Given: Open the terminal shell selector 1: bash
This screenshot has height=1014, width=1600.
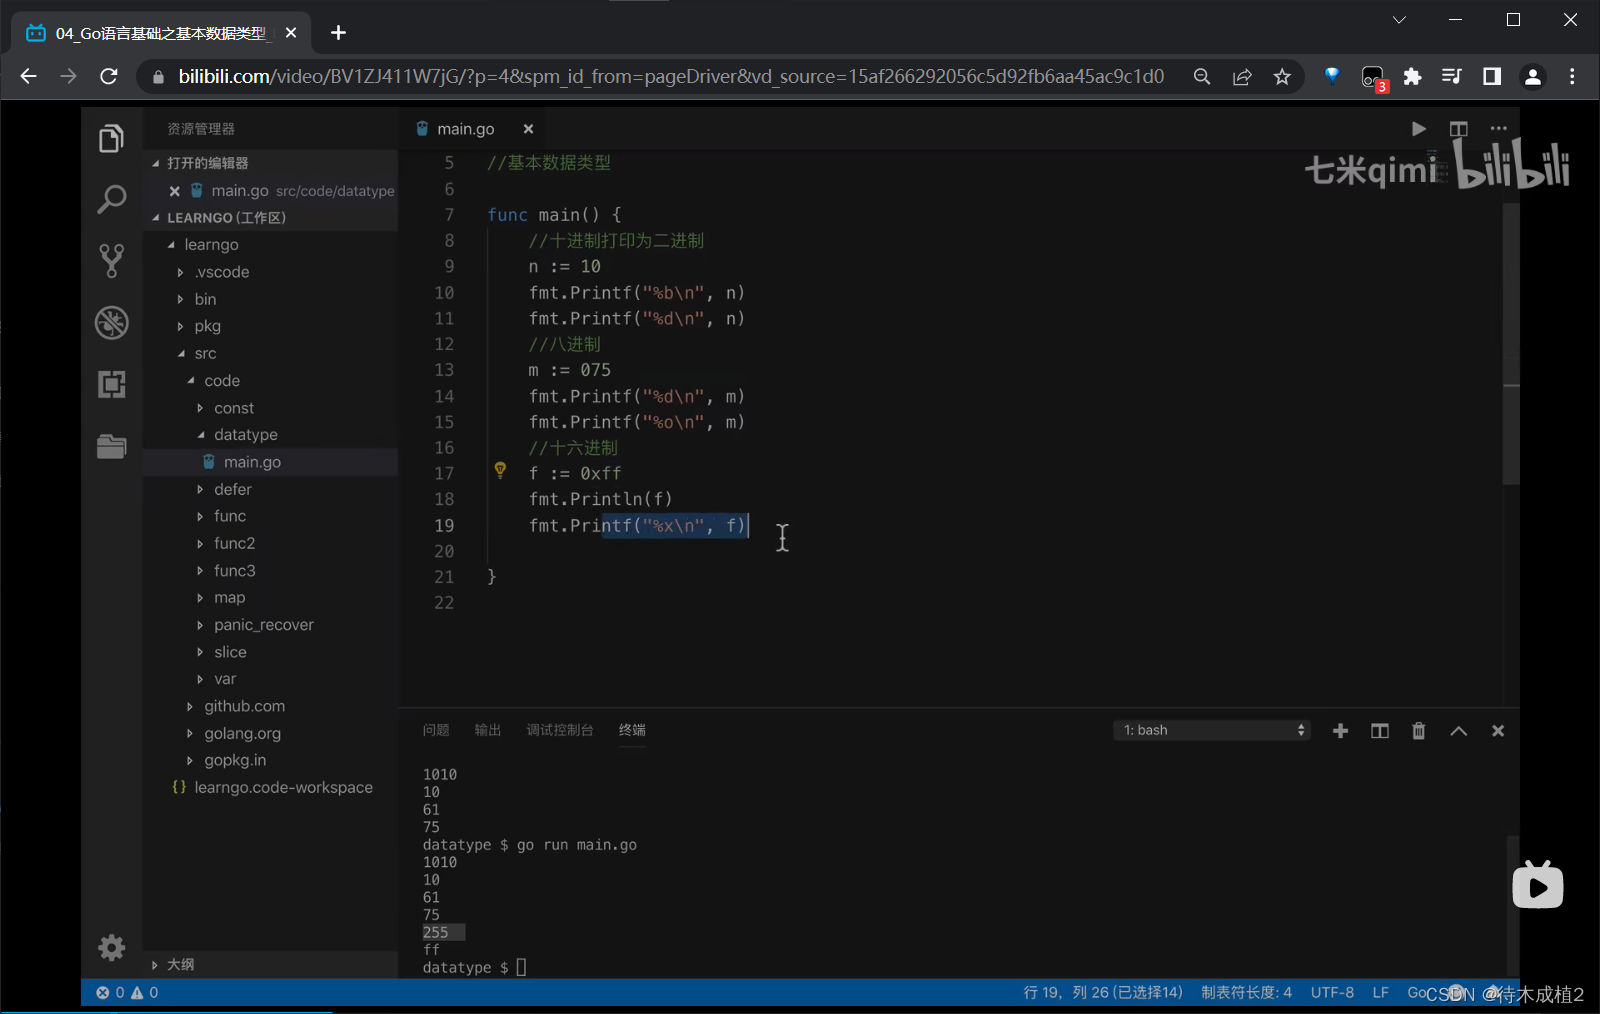Looking at the screenshot, I should [x=1212, y=730].
